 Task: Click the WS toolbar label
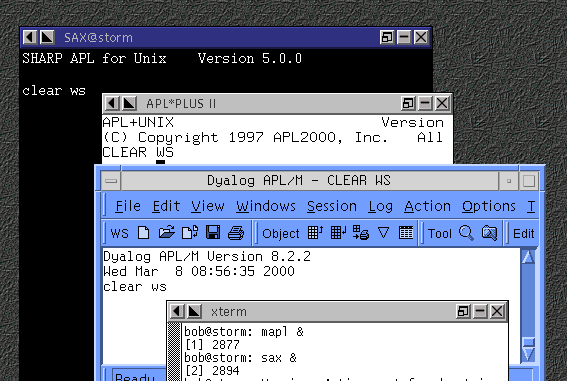coord(120,233)
